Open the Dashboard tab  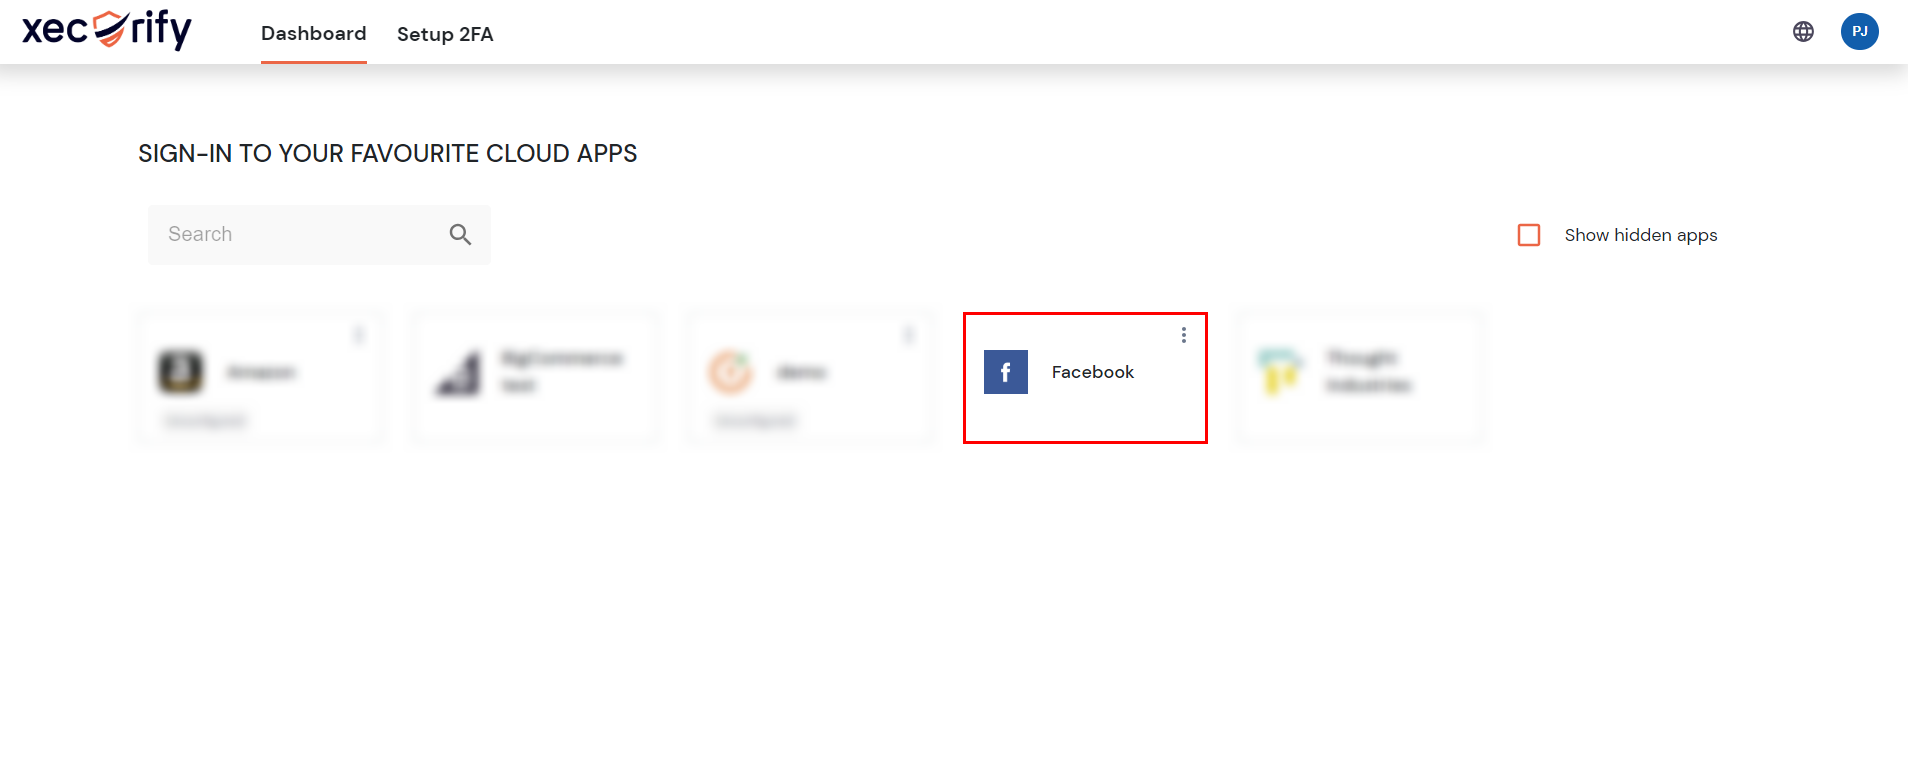314,34
